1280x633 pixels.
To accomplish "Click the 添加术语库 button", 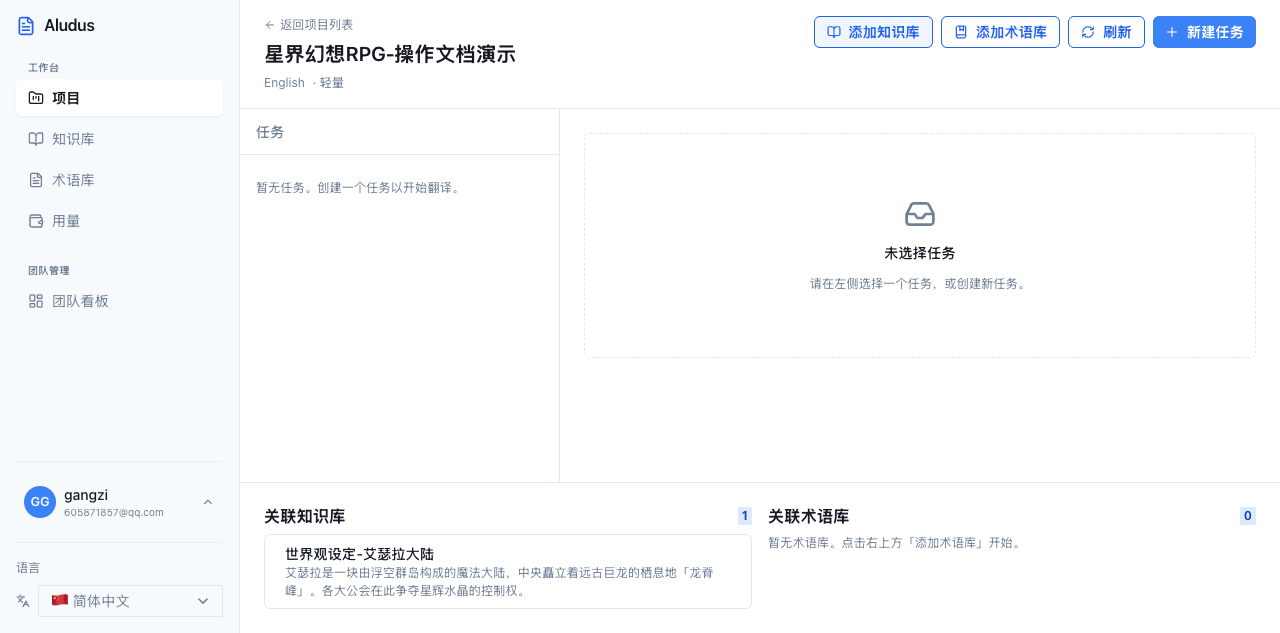I will (x=1000, y=32).
